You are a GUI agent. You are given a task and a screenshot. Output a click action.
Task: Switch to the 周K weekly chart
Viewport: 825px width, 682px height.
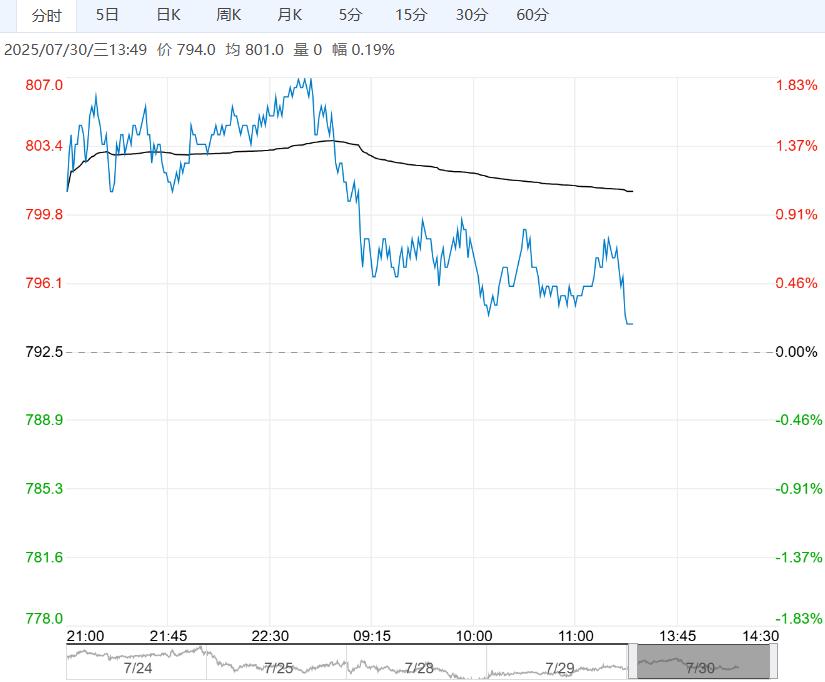point(229,15)
